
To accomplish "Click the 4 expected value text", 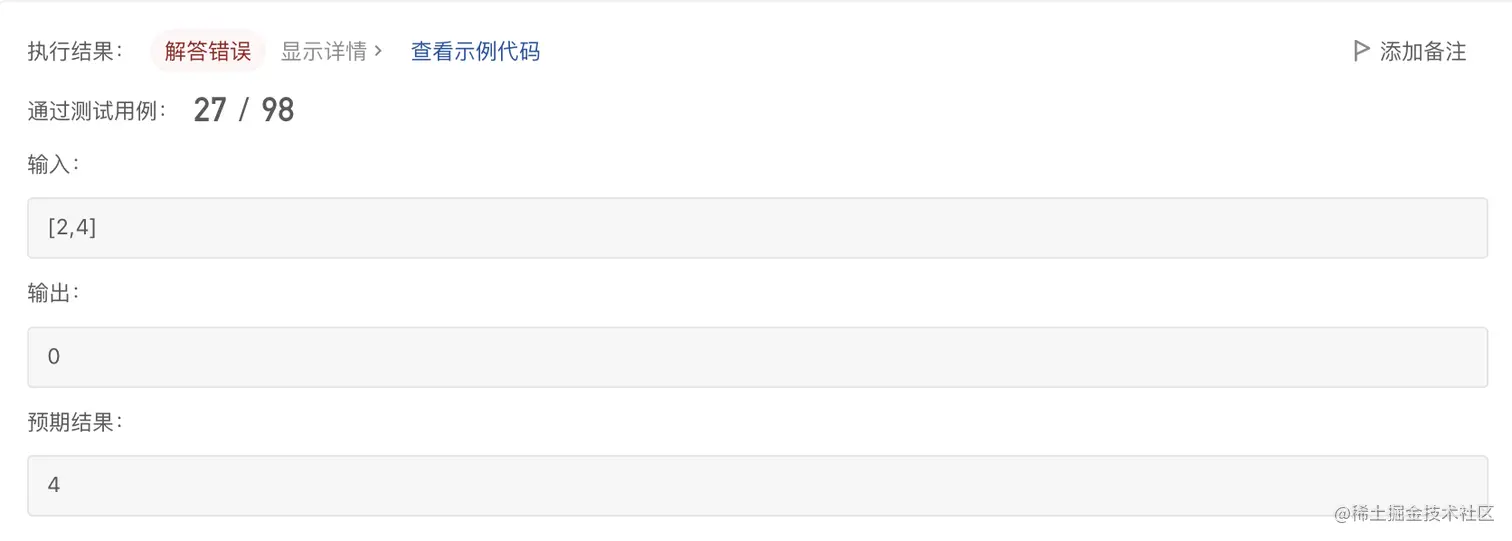I will [54, 486].
